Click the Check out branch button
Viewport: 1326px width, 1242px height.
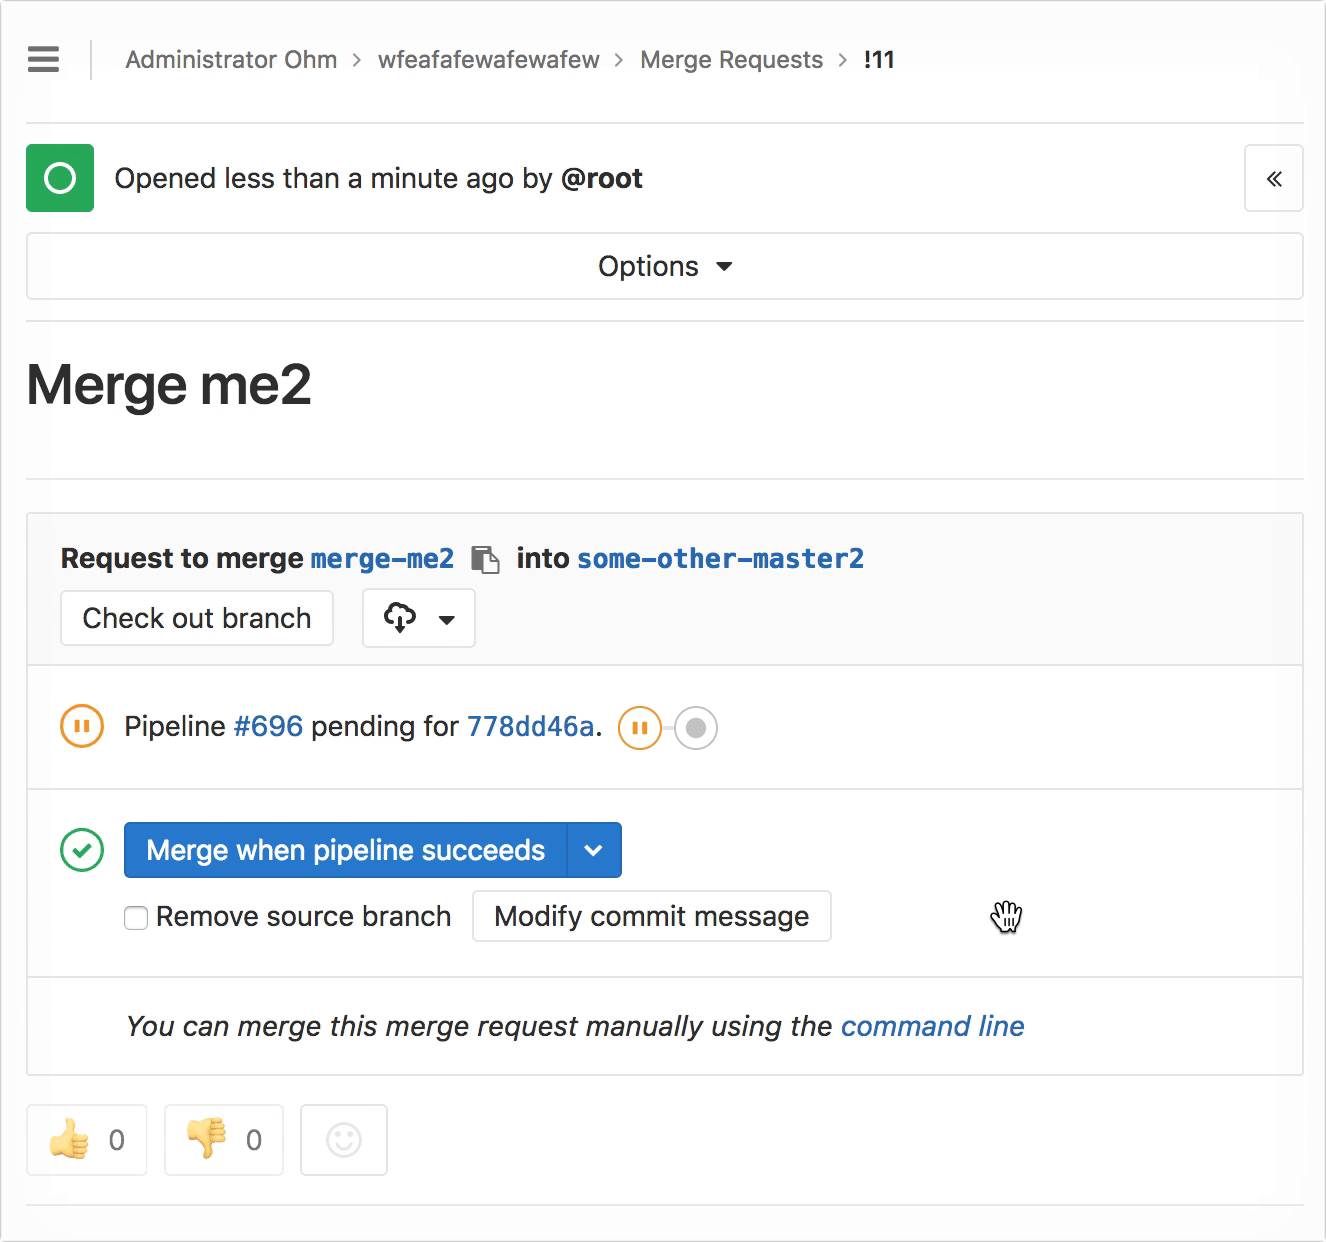point(197,619)
